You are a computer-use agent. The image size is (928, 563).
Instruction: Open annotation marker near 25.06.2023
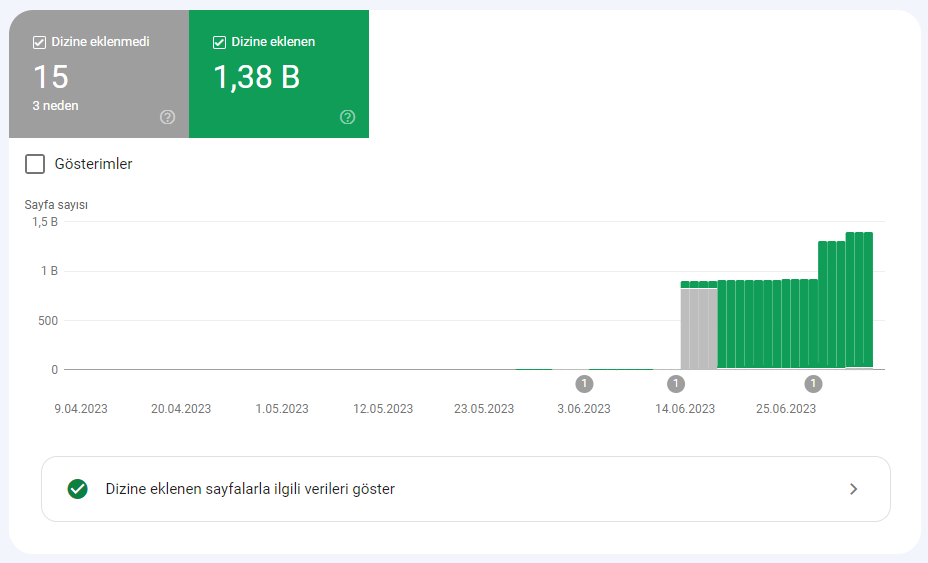pyautogui.click(x=813, y=384)
